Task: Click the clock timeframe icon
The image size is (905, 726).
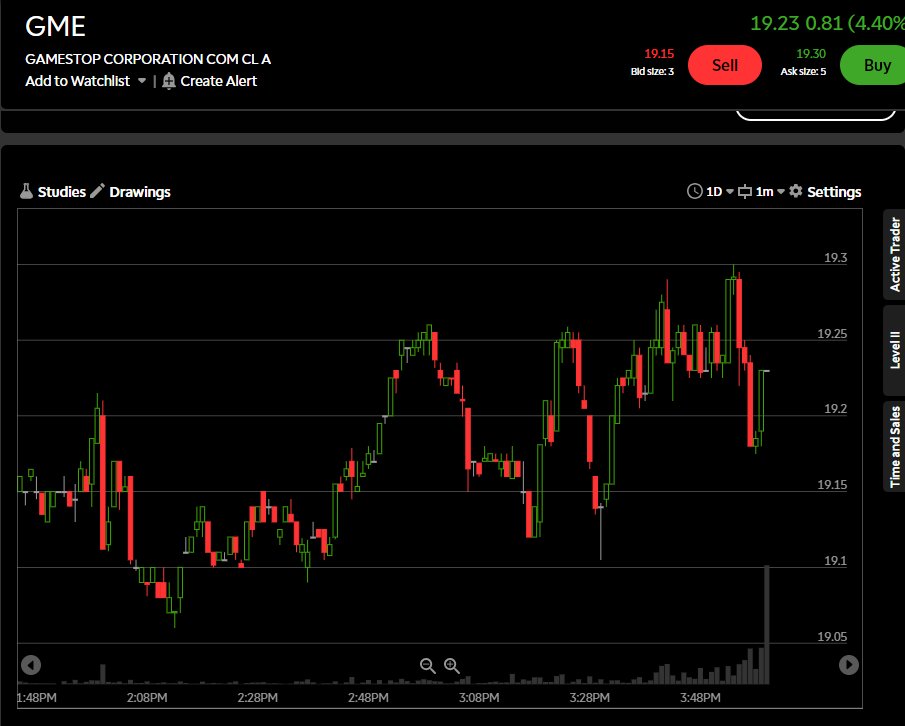Action: pyautogui.click(x=694, y=192)
